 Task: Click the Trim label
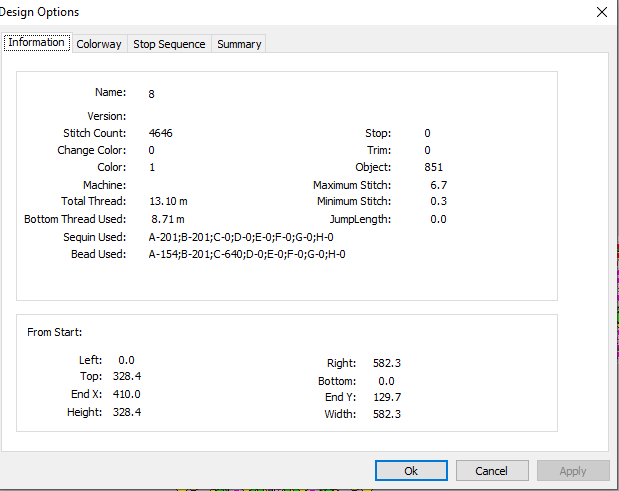[x=379, y=150]
